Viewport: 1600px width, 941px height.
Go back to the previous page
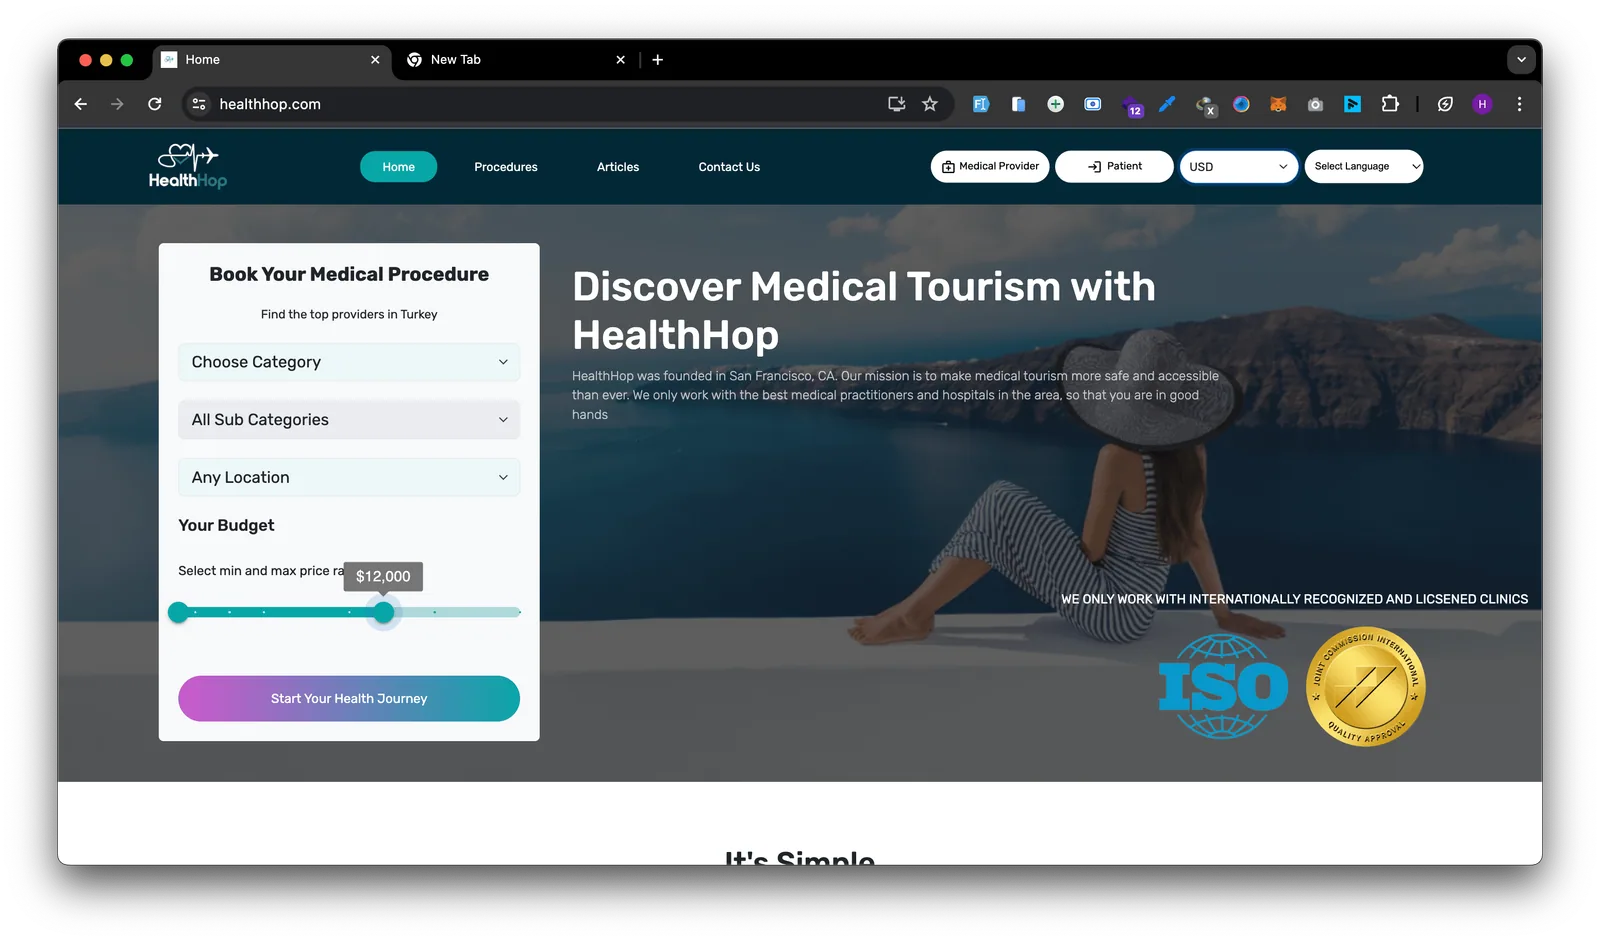(x=81, y=104)
